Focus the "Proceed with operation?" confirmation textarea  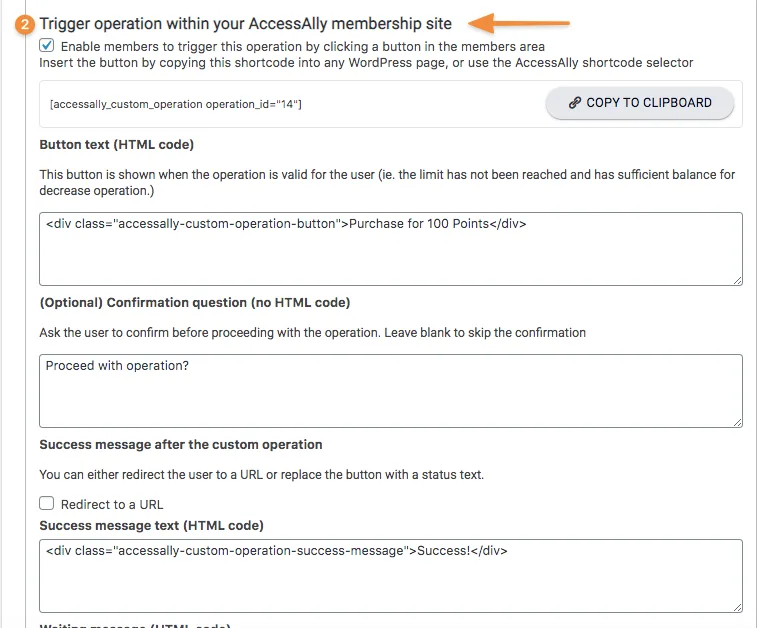(x=390, y=391)
